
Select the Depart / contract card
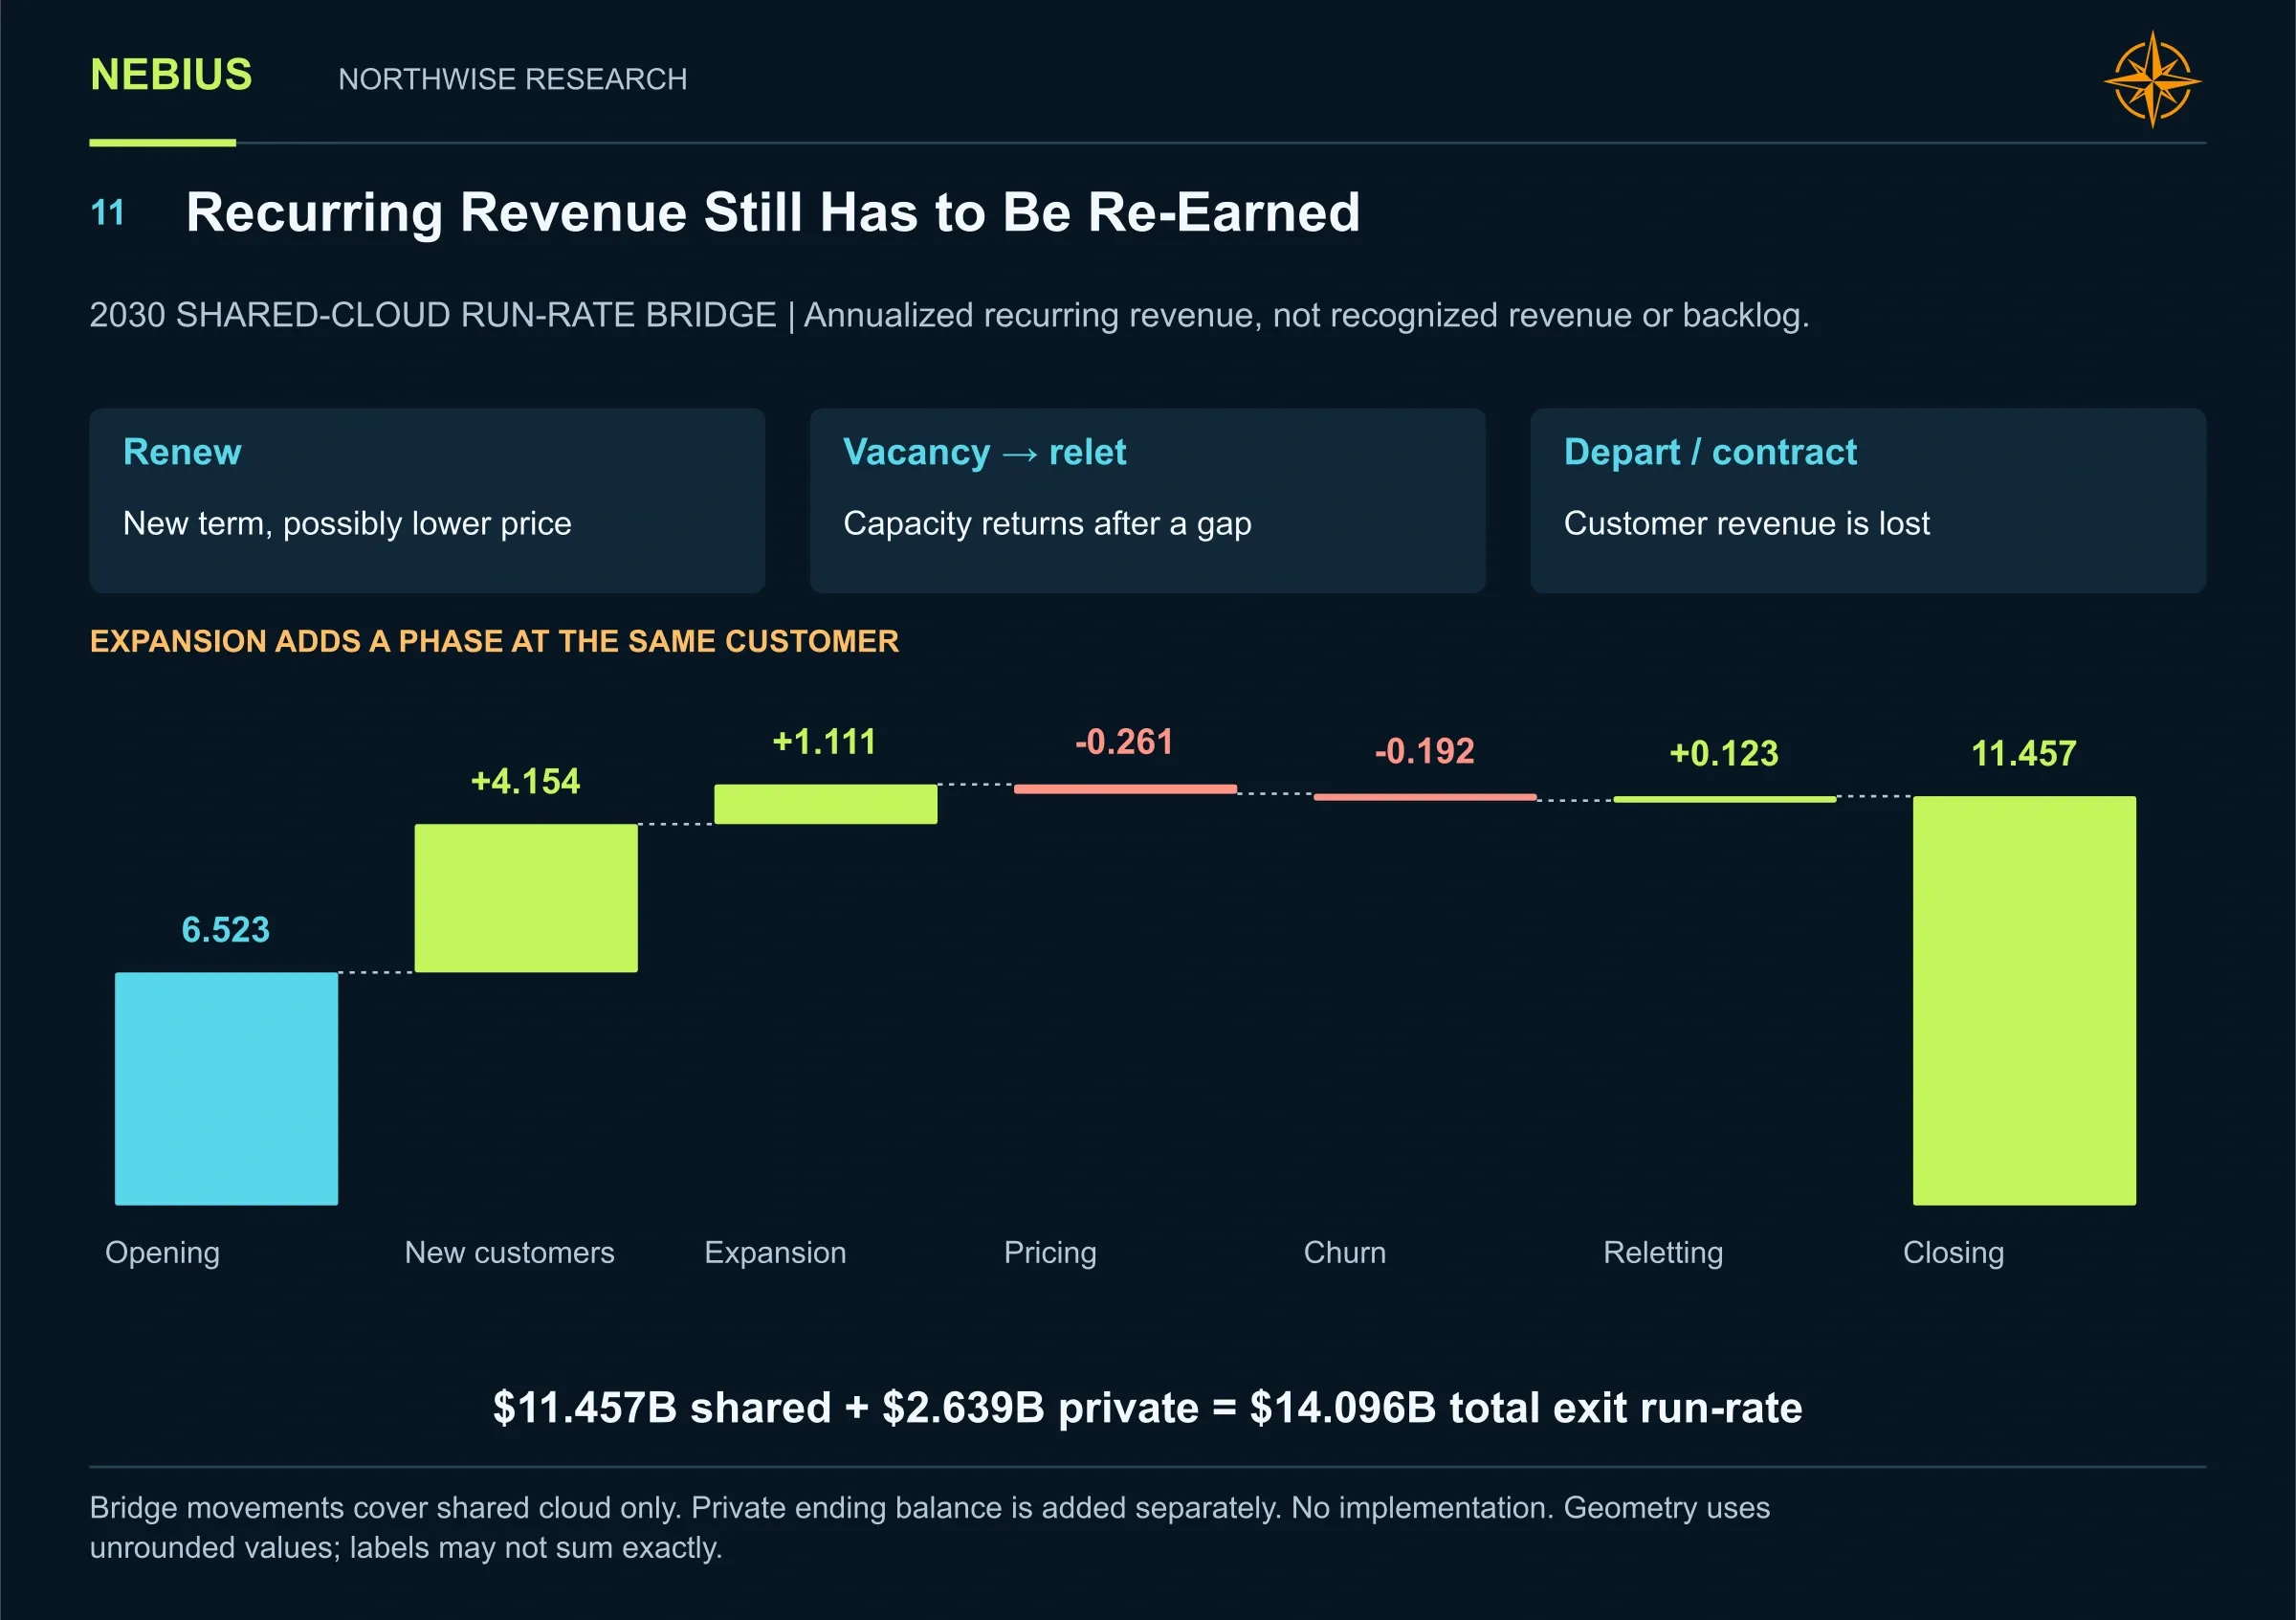coord(1867,500)
